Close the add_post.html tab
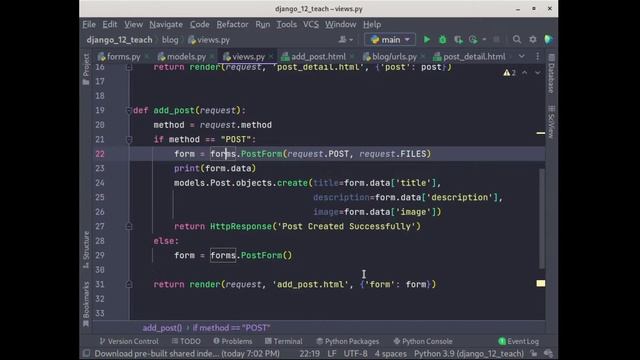640x360 pixels. (x=352, y=57)
